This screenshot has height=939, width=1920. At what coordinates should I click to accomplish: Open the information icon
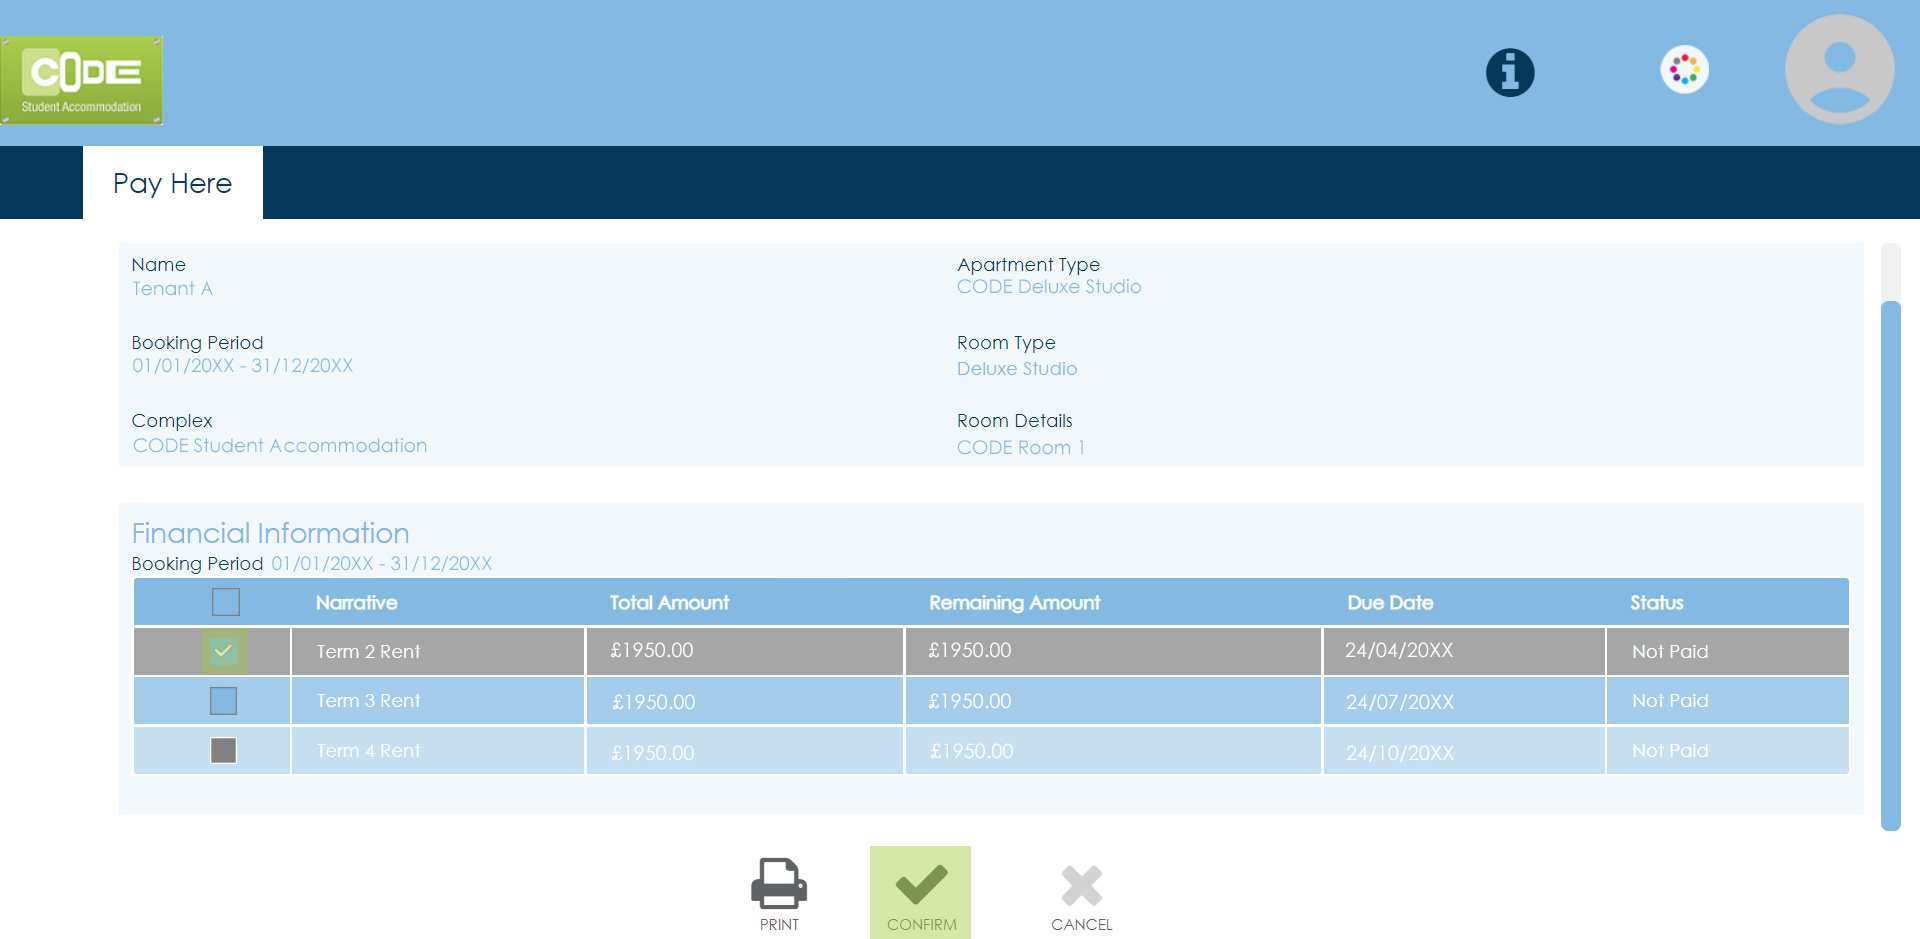coord(1510,72)
